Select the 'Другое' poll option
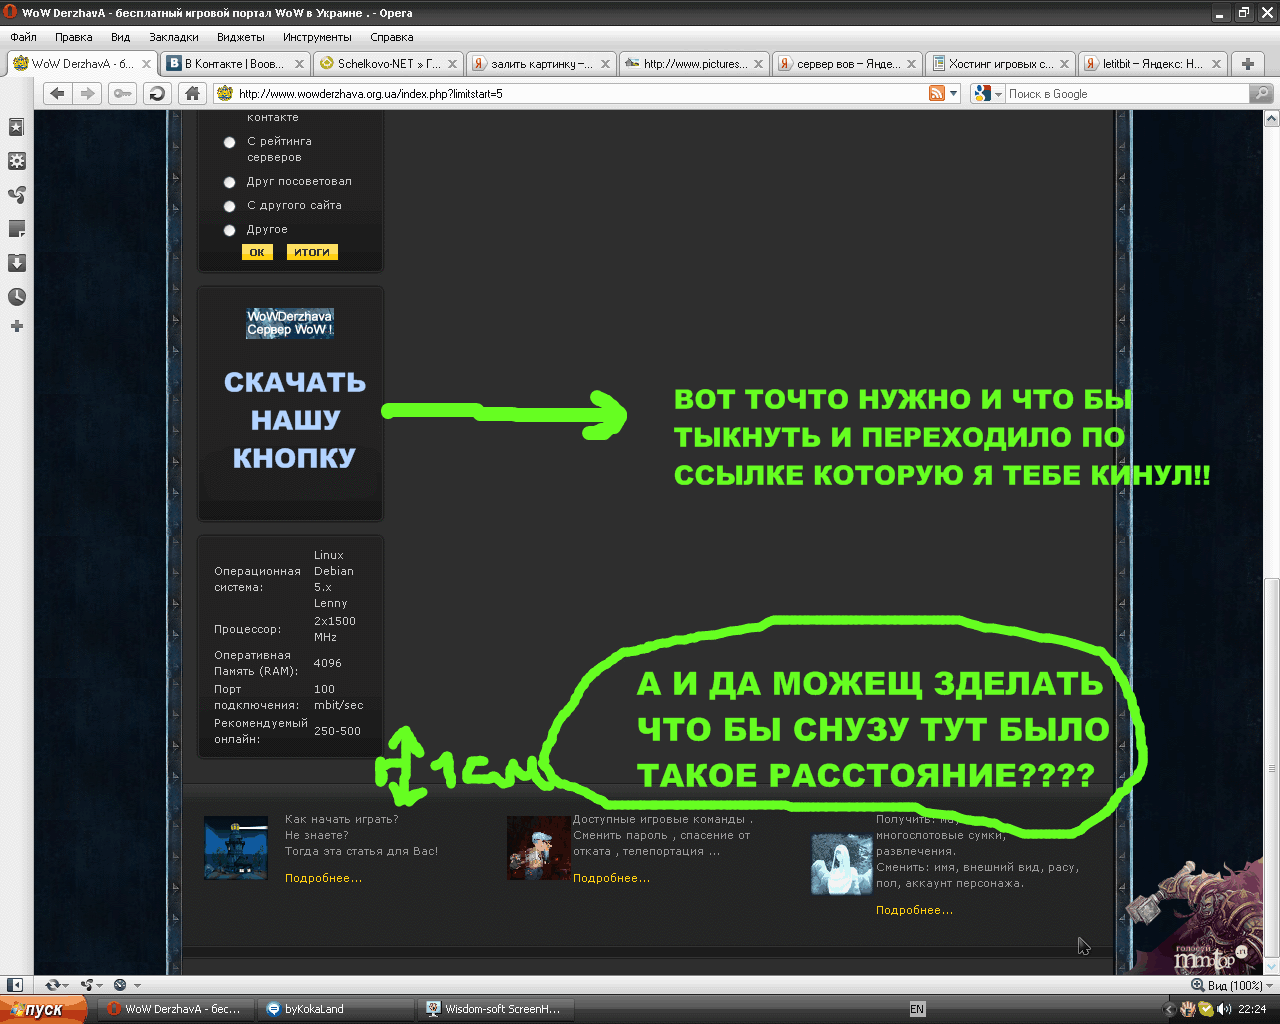This screenshot has height=1024, width=1280. [x=229, y=230]
